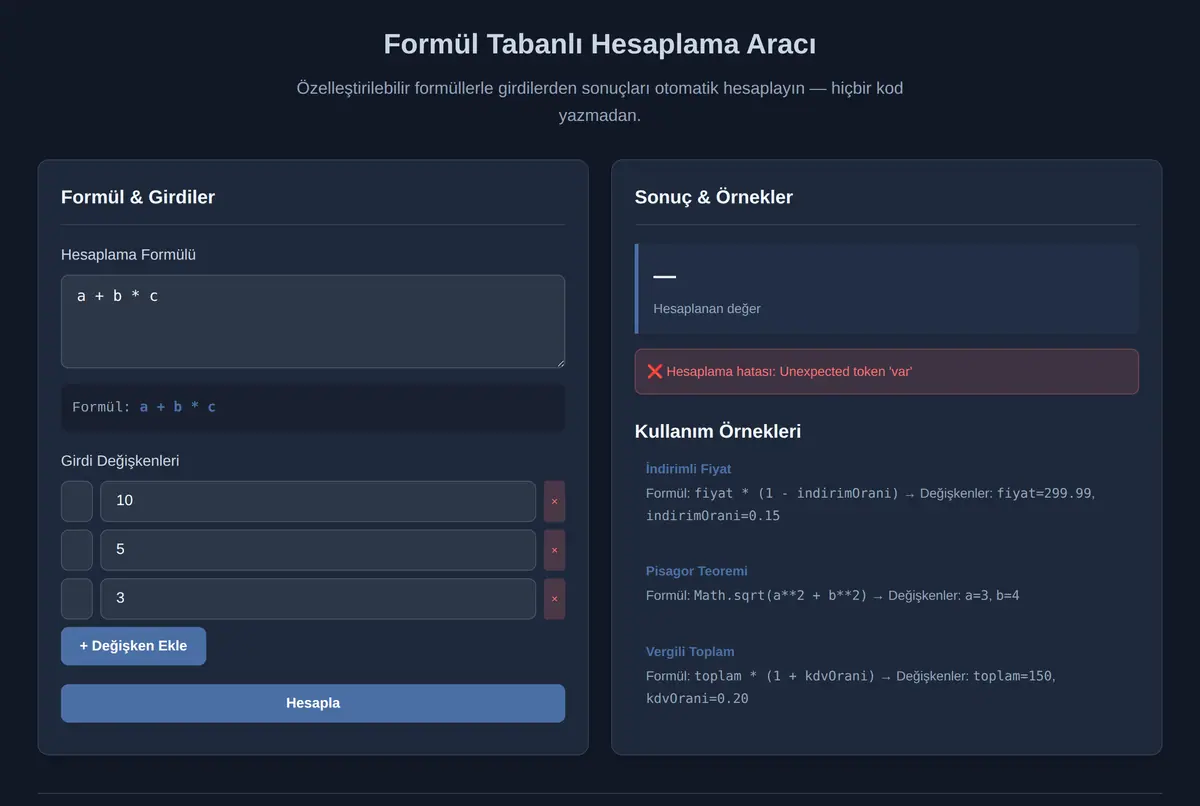1200x806 pixels.
Task: Click the Hesapla button
Action: coord(313,703)
